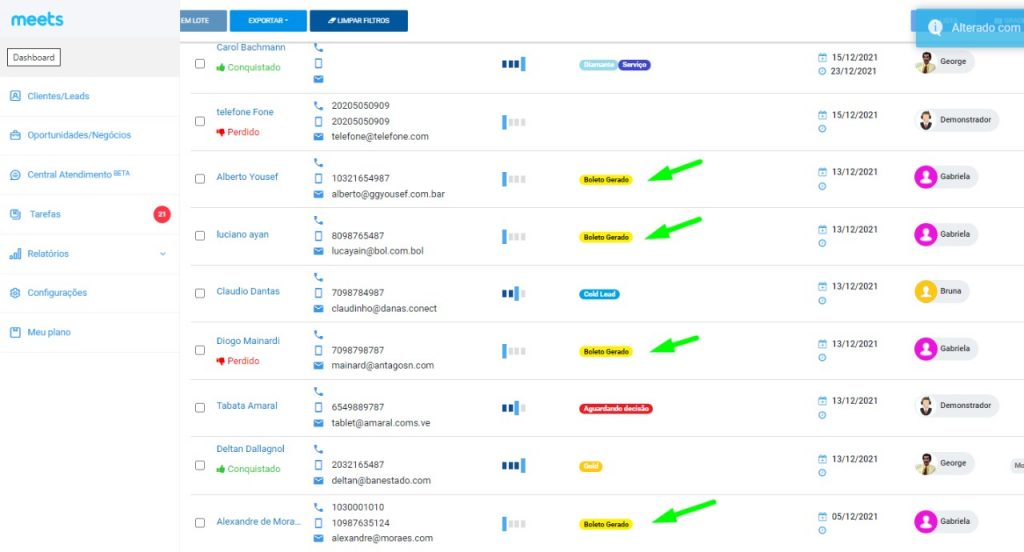Open Central Atendimento BETA
Image resolution: width=1024 pixels, height=552 pixels.
[78, 174]
